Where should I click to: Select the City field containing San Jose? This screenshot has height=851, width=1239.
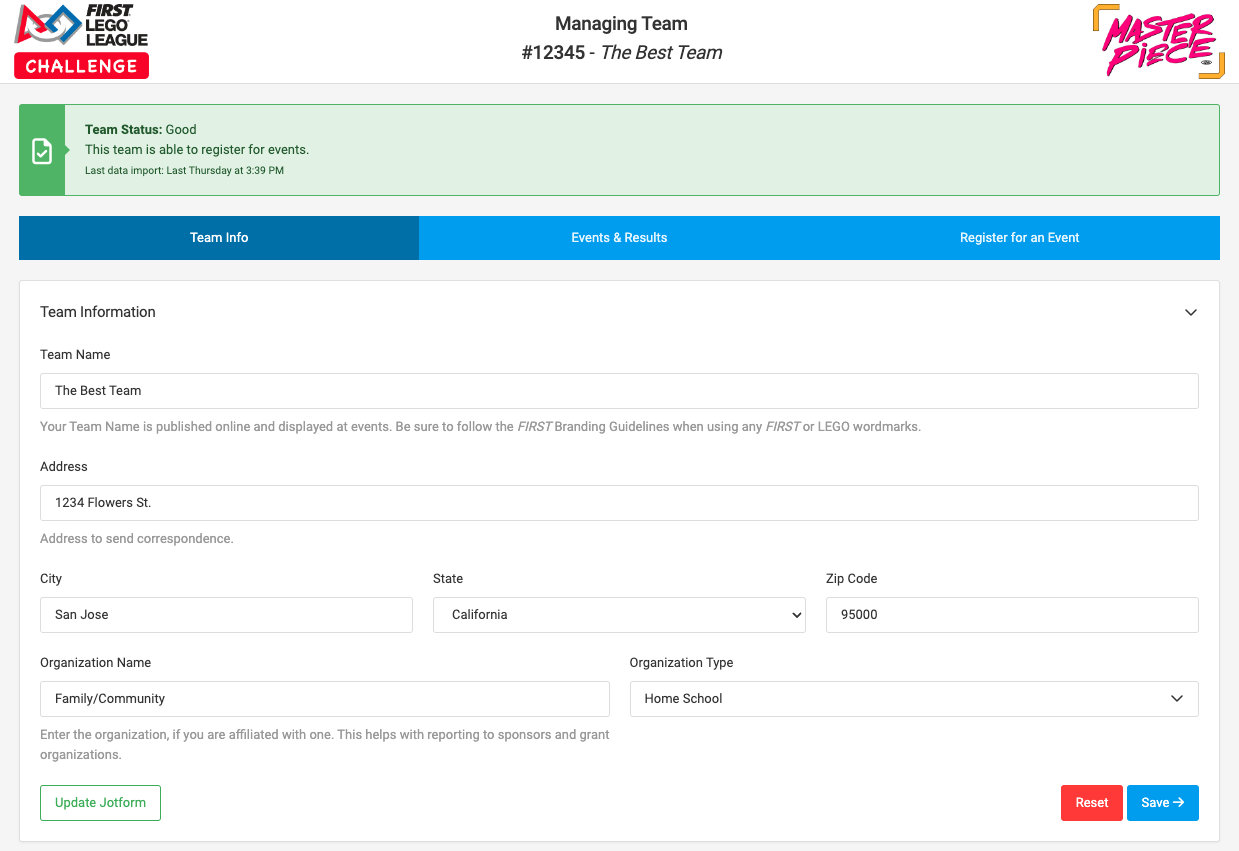click(x=226, y=615)
